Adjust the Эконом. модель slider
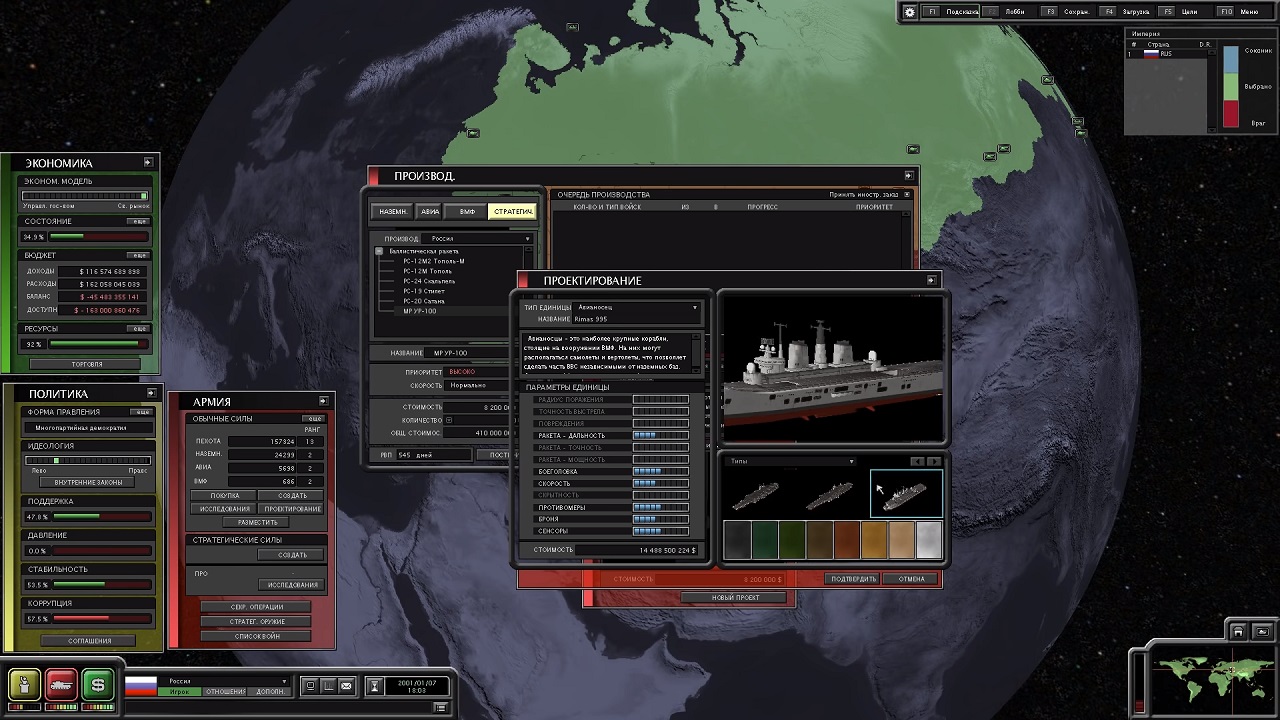 pyautogui.click(x=86, y=196)
